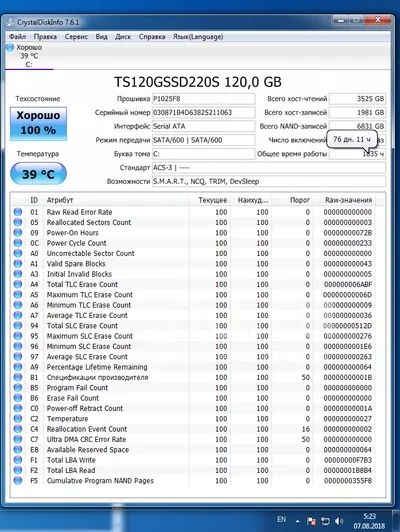Click the status icon for Maximum TLC Erase Count
This screenshot has width=400, height=532.
pyautogui.click(x=18, y=295)
